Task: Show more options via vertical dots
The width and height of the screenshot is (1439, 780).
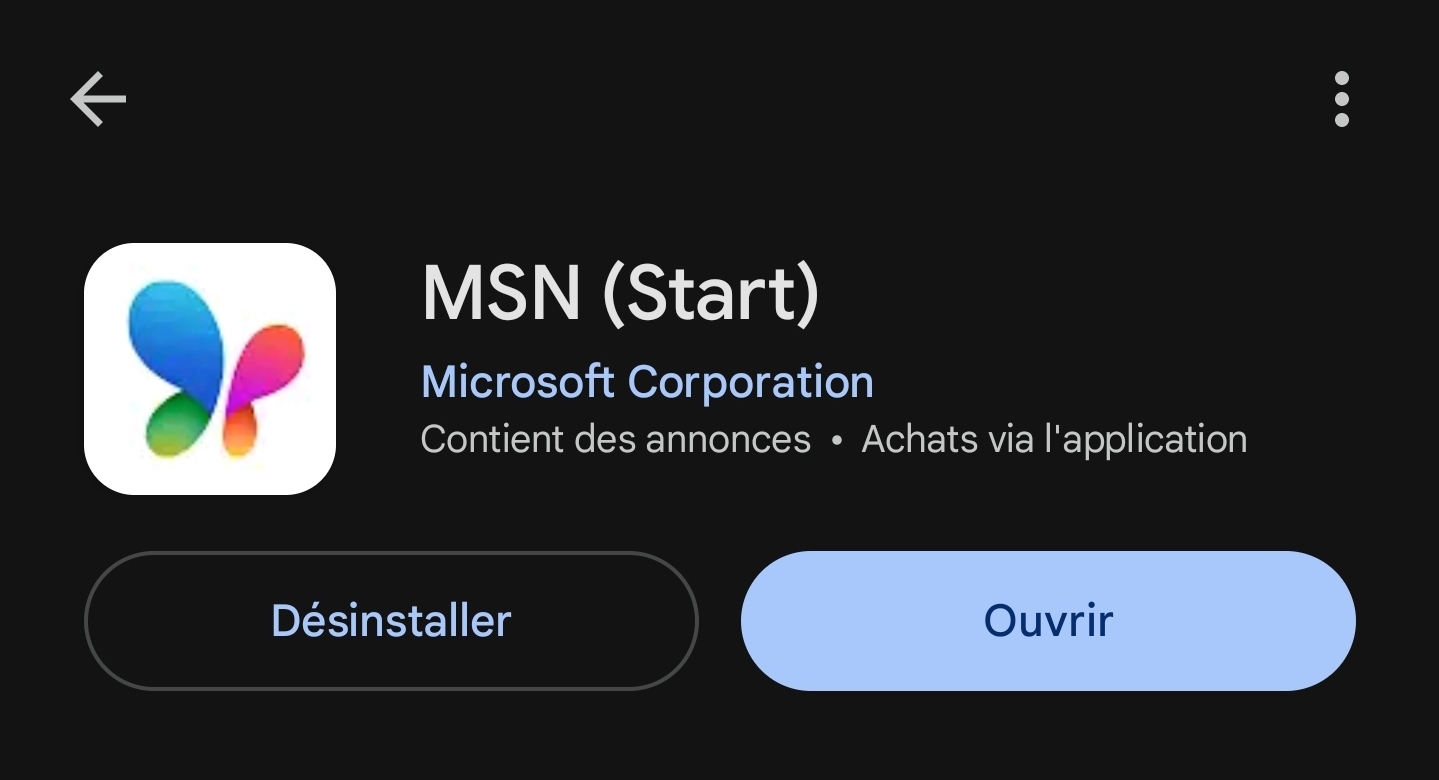Action: coord(1341,99)
